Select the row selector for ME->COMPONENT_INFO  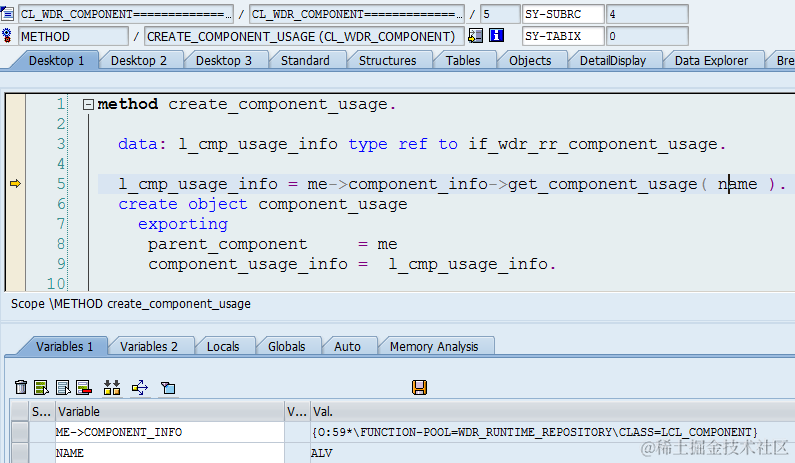(x=20, y=432)
